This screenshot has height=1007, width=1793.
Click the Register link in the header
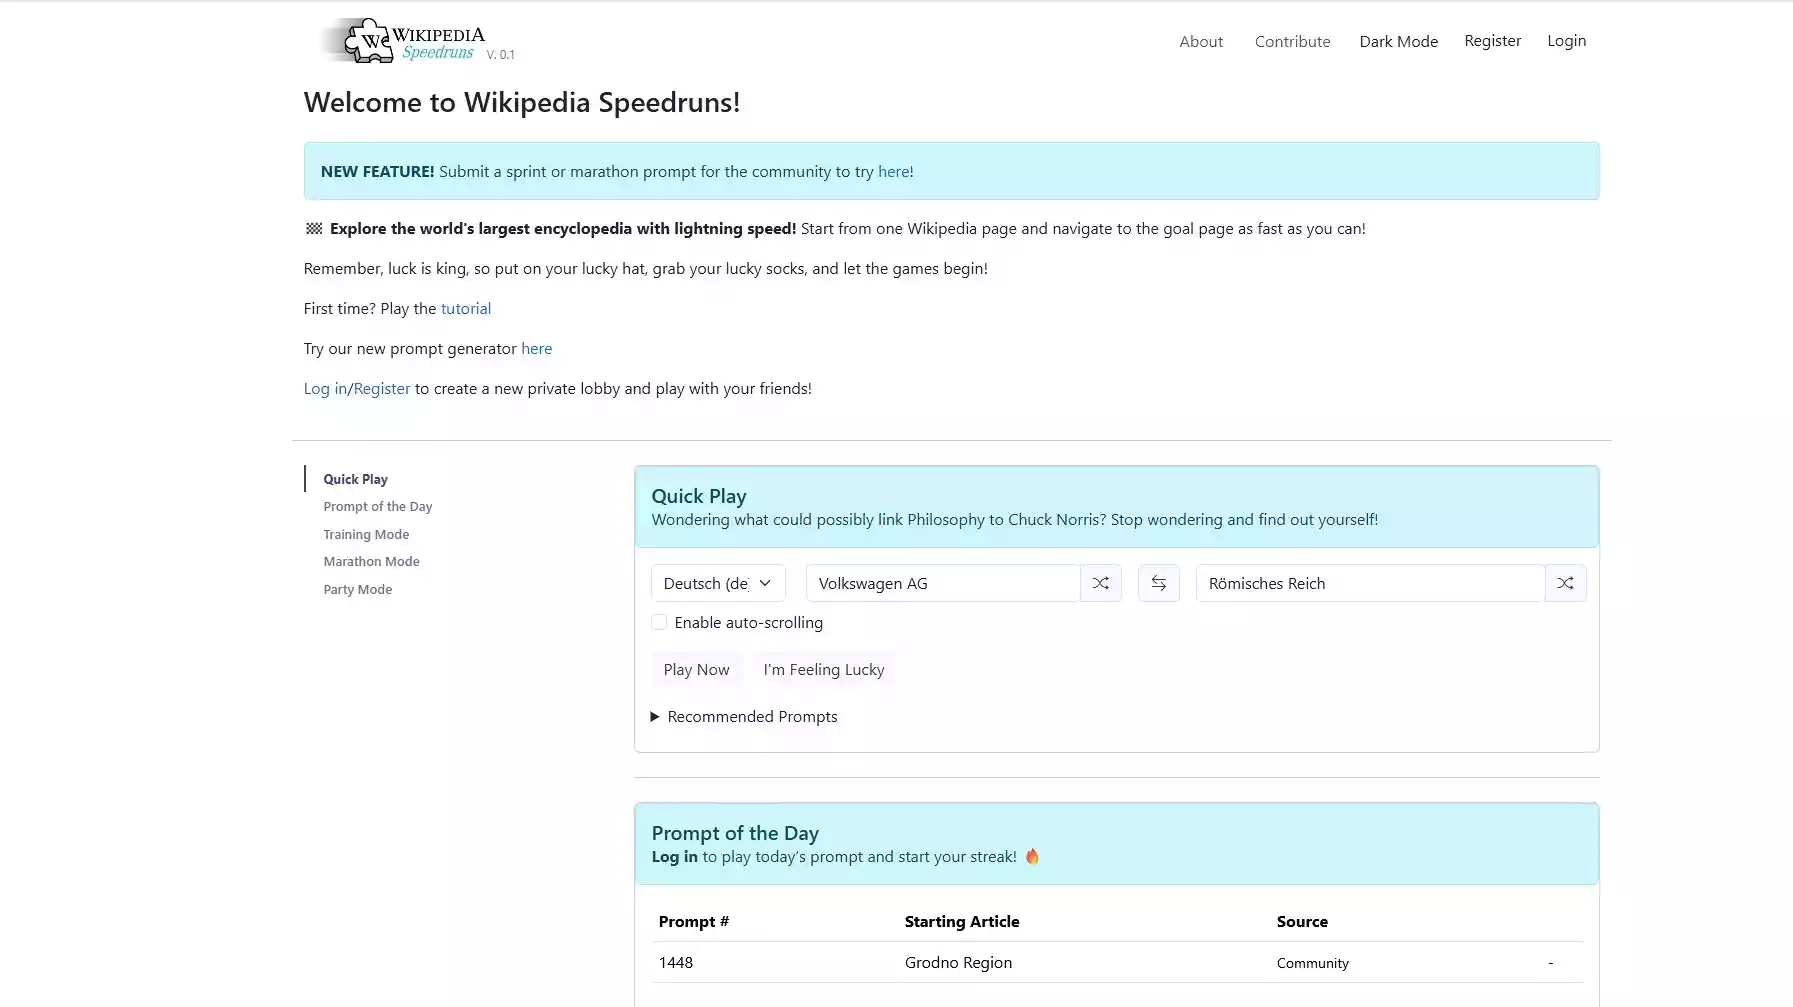pos(1492,41)
